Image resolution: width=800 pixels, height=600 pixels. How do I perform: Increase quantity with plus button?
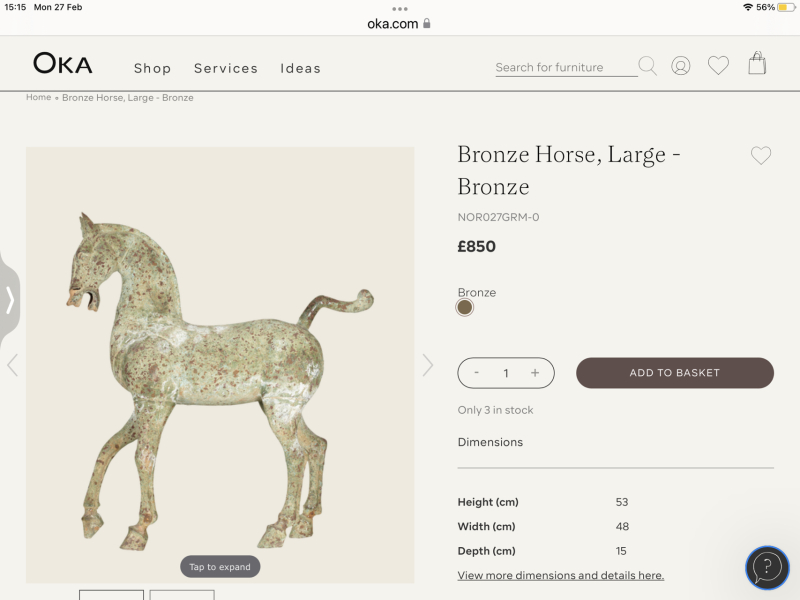(535, 373)
